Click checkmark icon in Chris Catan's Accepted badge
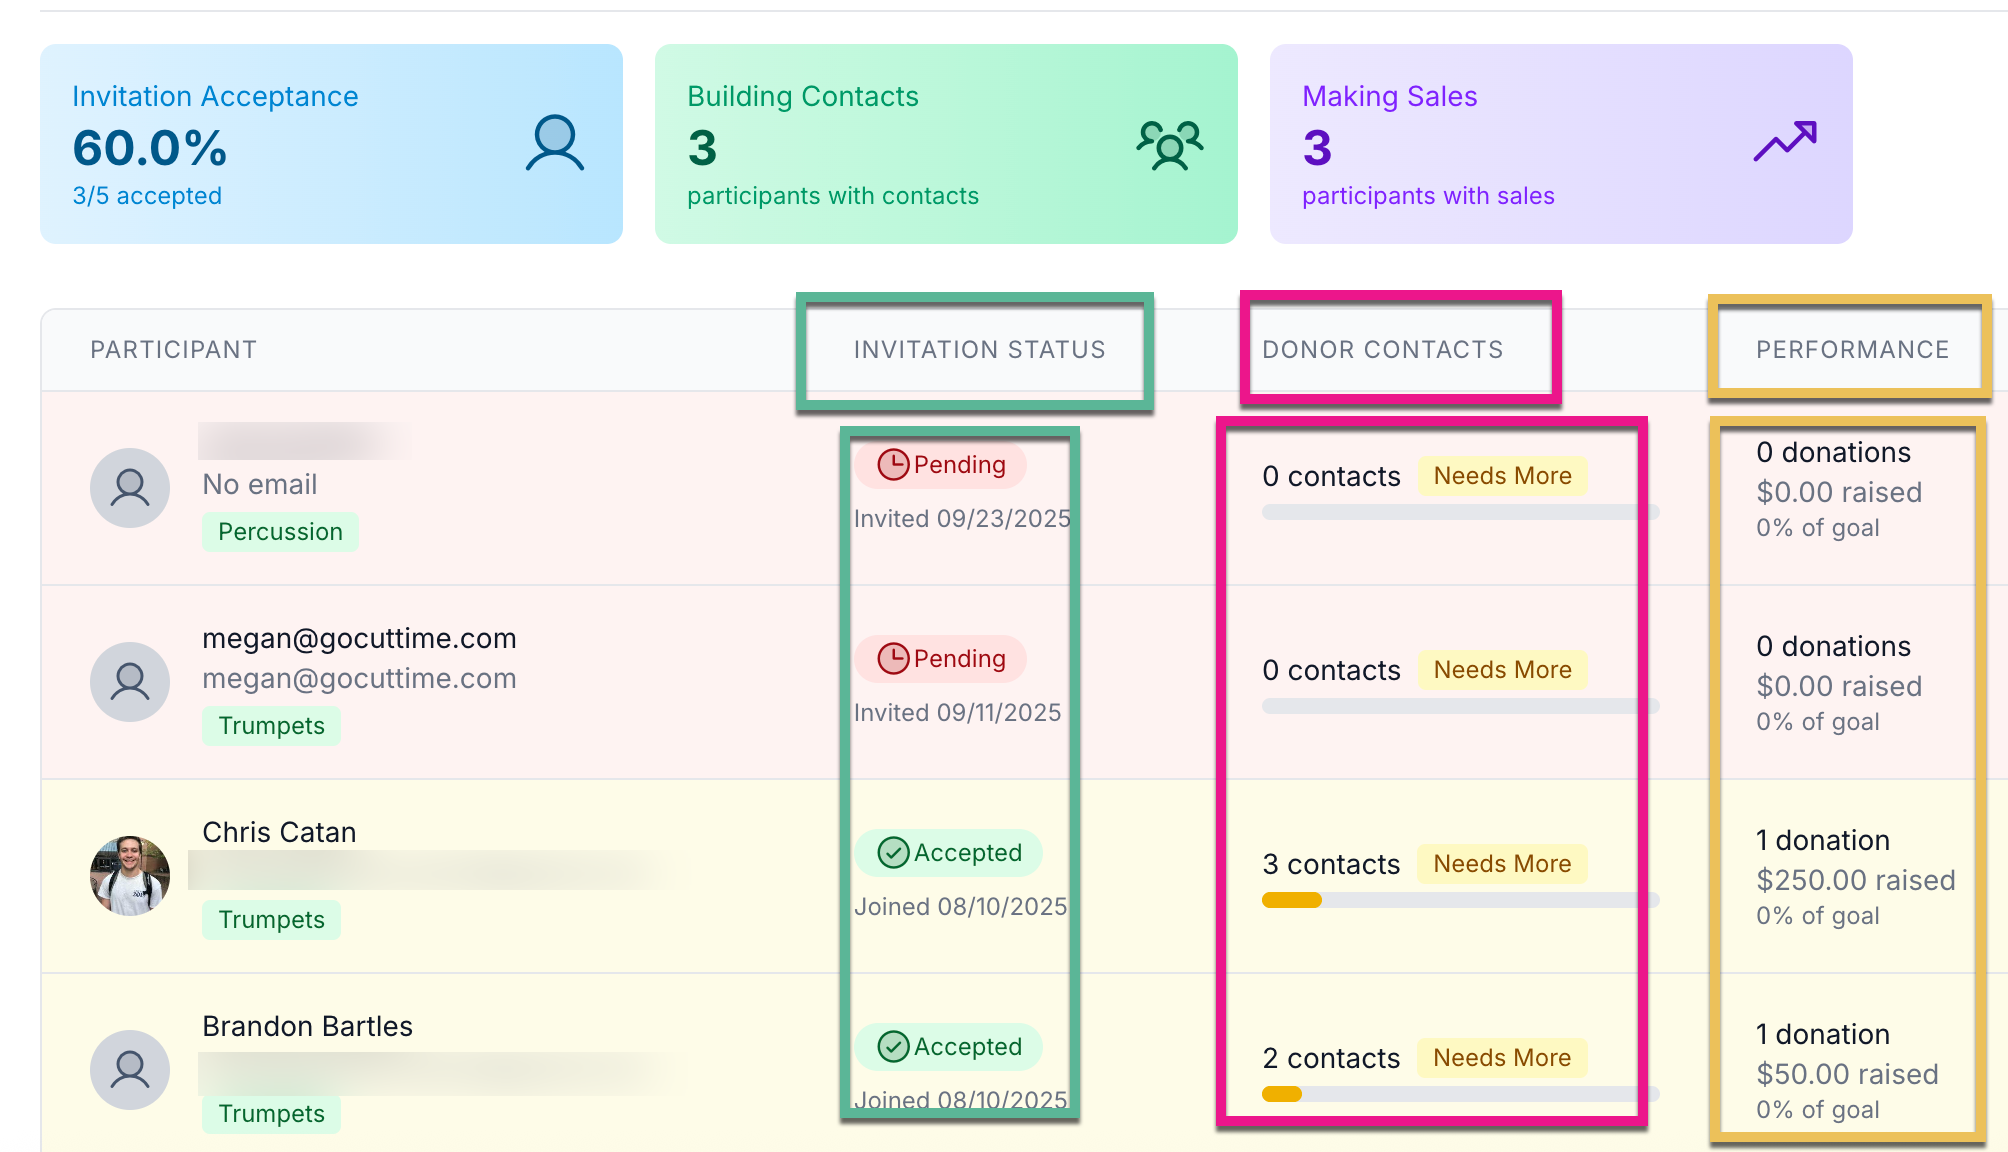The height and width of the screenshot is (1152, 2008). tap(892, 853)
